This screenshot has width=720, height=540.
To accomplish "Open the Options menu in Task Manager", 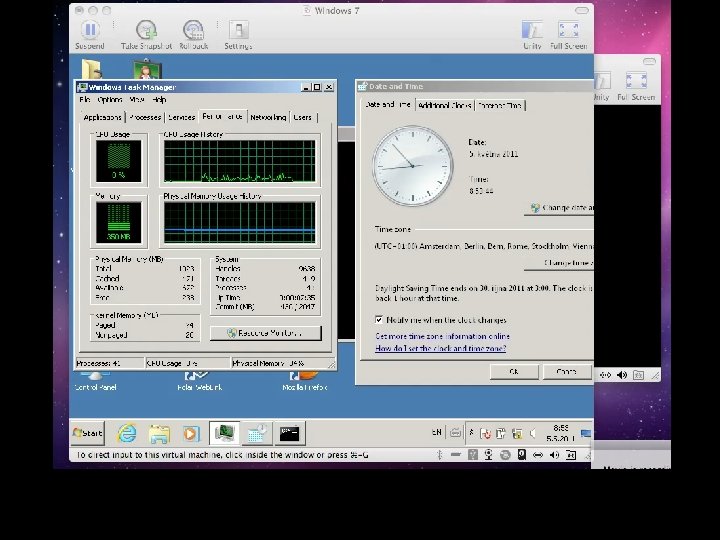I will 110,100.
